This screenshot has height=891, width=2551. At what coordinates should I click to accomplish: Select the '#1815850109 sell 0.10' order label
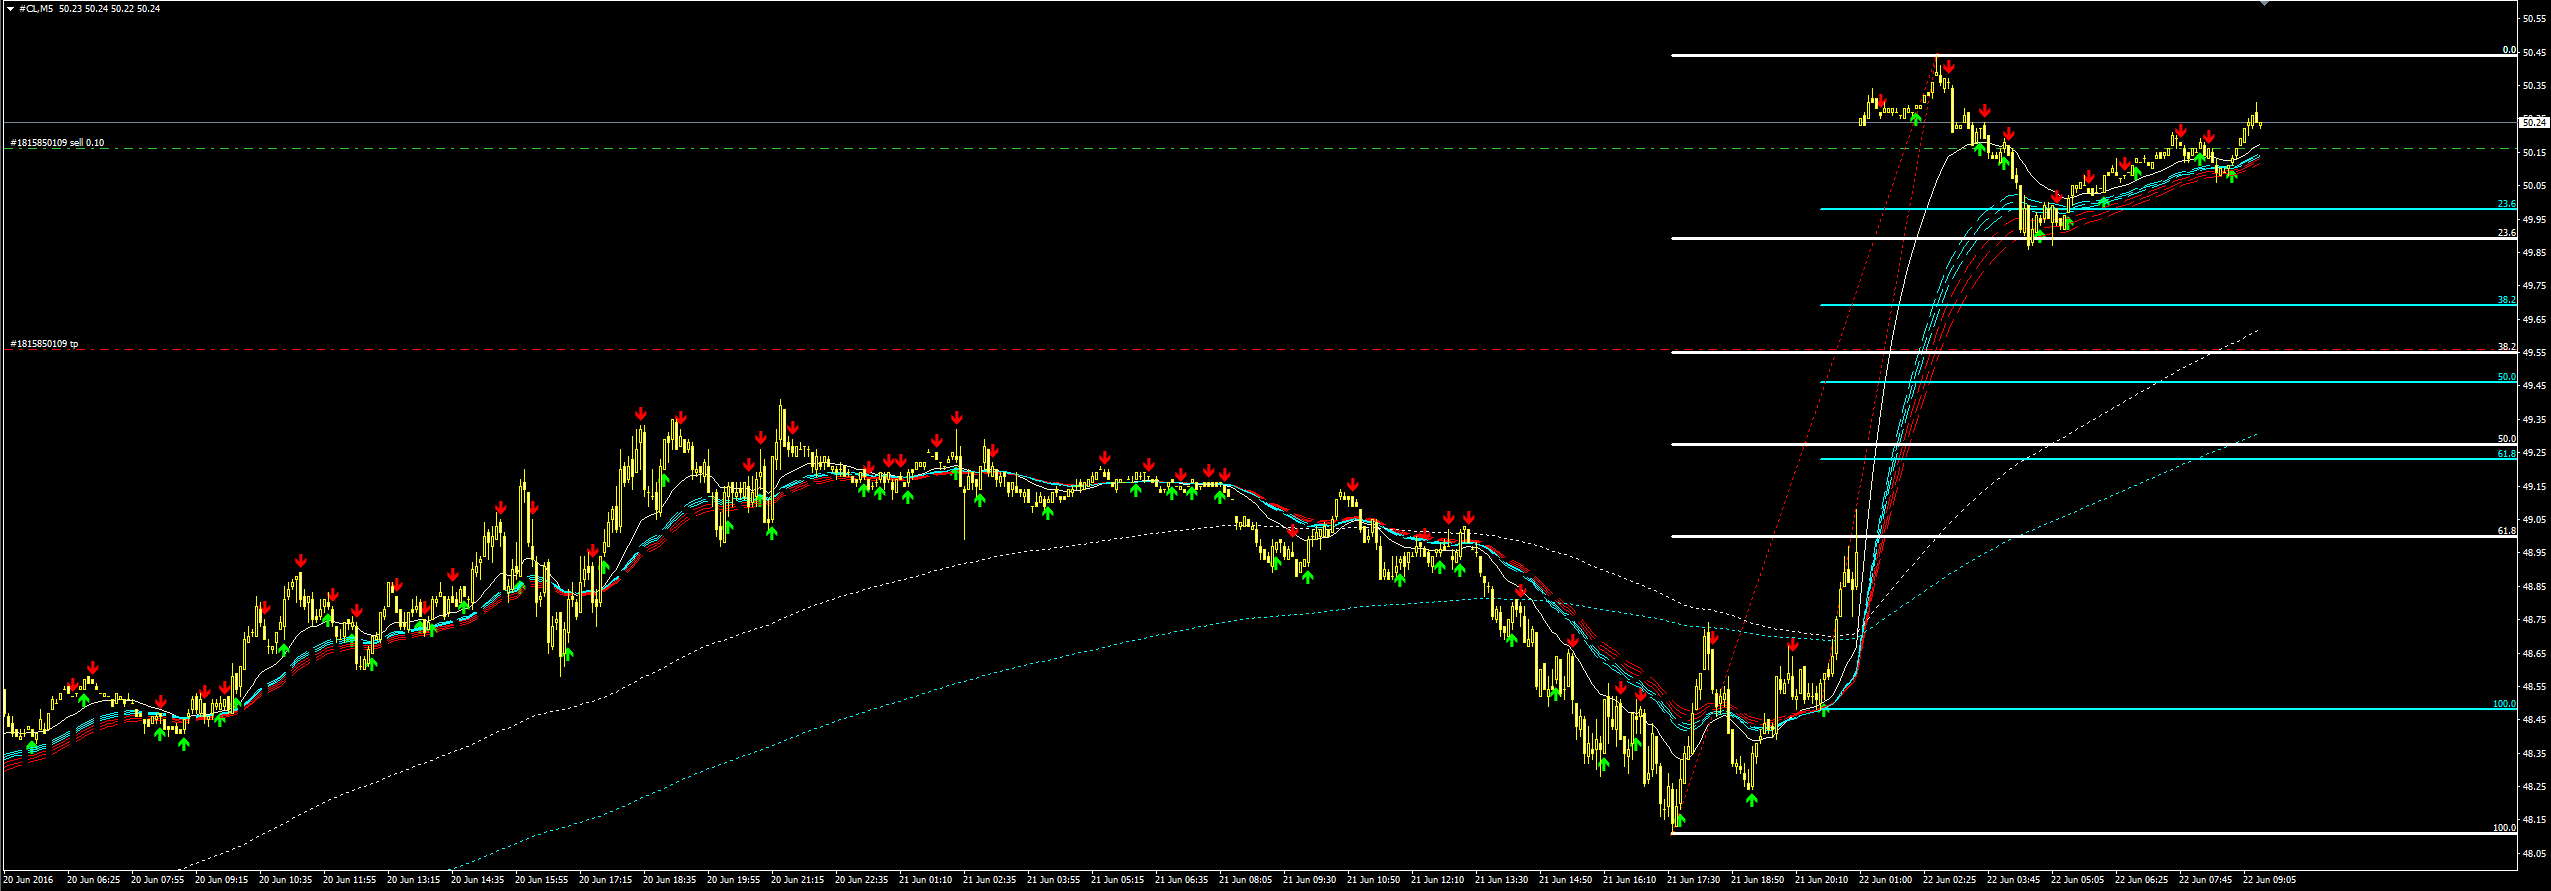[x=57, y=143]
